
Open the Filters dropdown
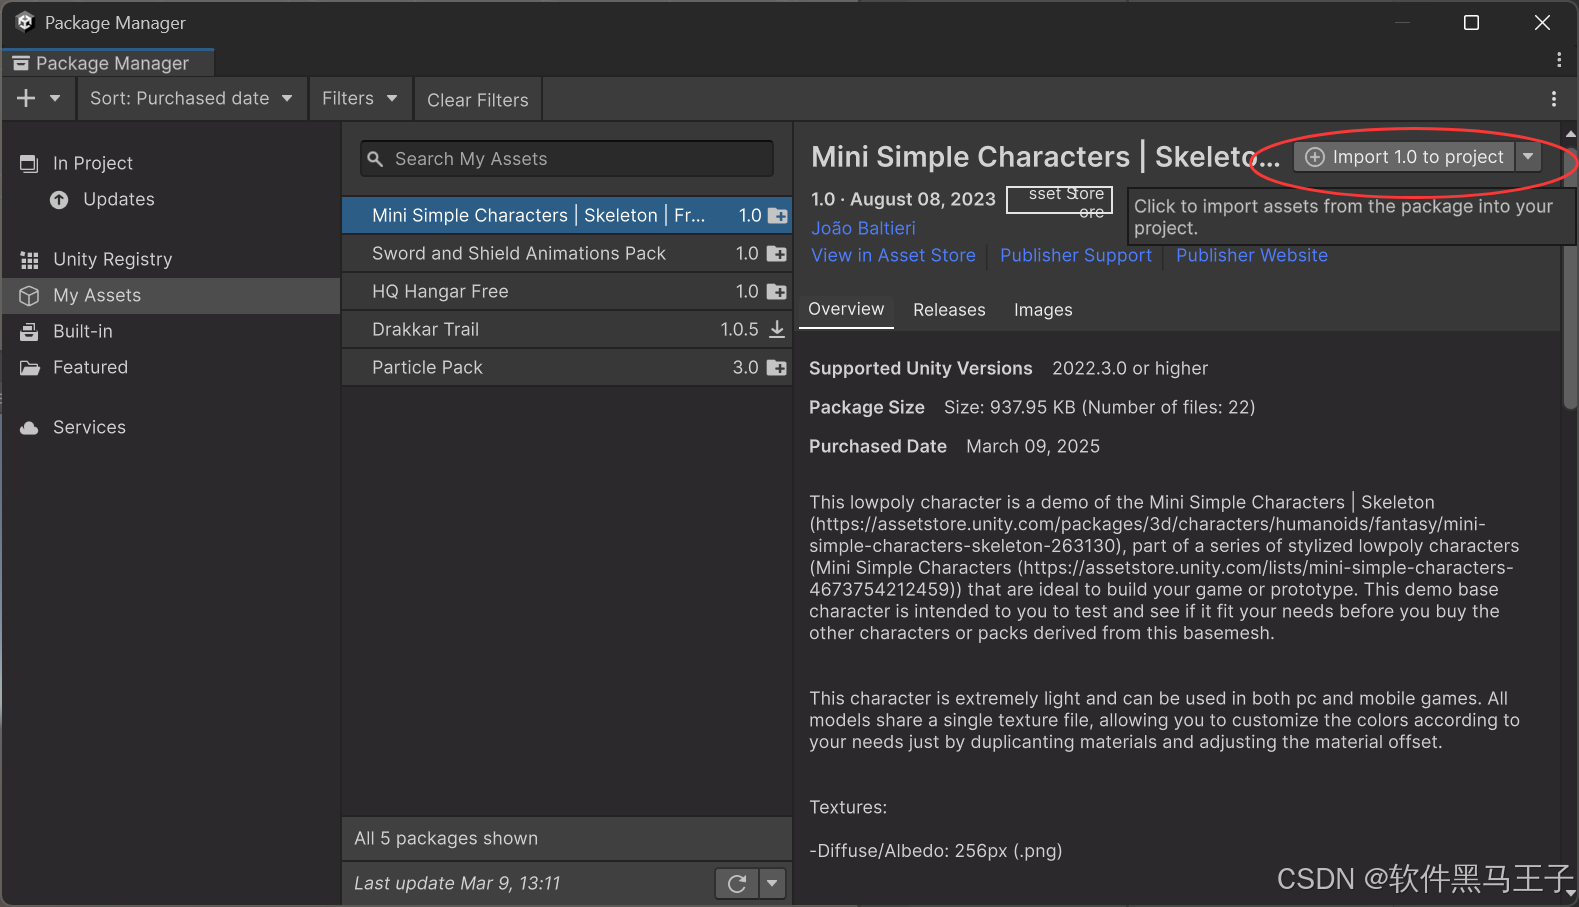(x=360, y=98)
